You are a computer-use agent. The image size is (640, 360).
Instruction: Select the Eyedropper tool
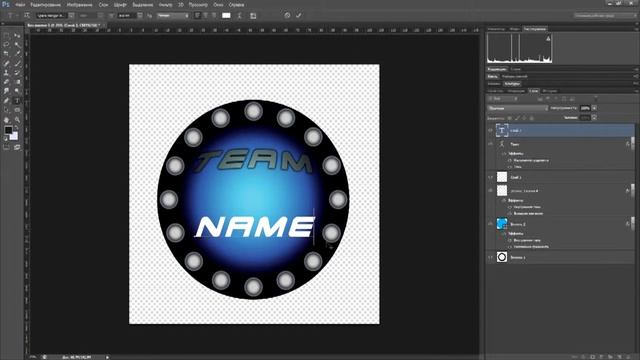pos(17,54)
